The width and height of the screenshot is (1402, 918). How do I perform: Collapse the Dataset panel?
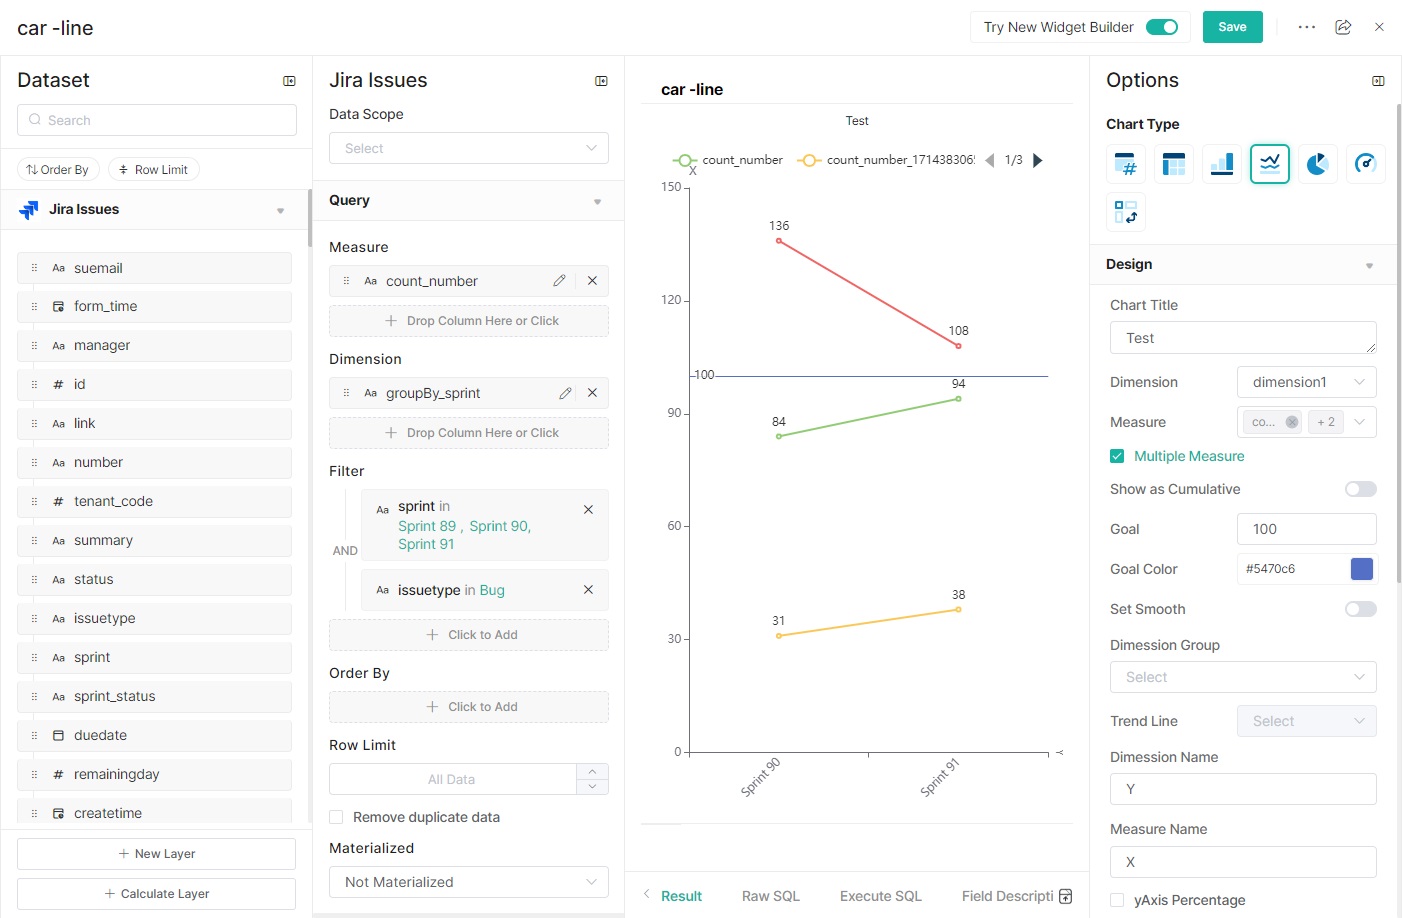point(289,80)
